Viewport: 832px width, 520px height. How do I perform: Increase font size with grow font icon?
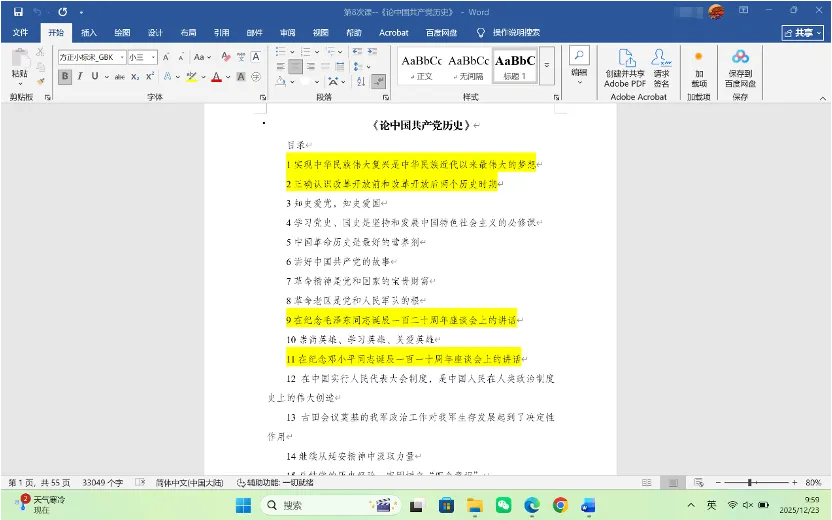[x=166, y=57]
